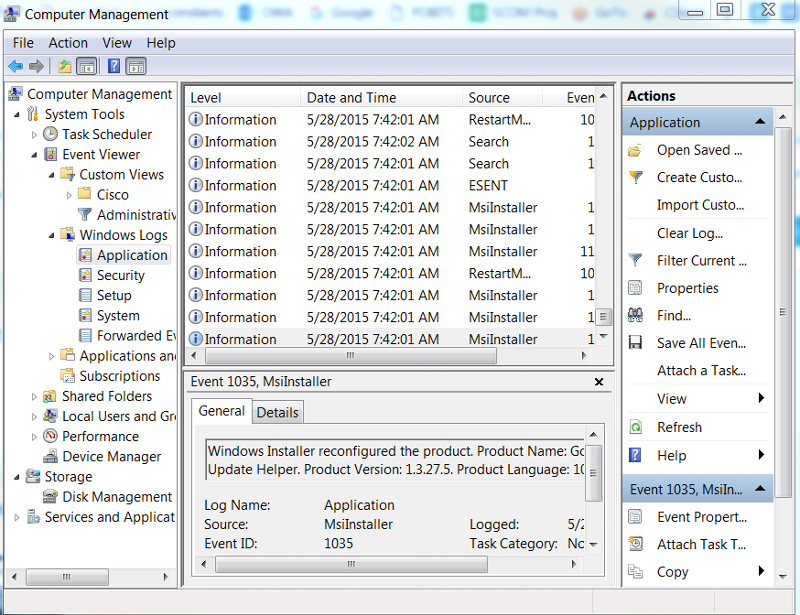Click the Actions pane vertical scrollbar thumb
The height and width of the screenshot is (615, 800).
pyautogui.click(x=783, y=312)
